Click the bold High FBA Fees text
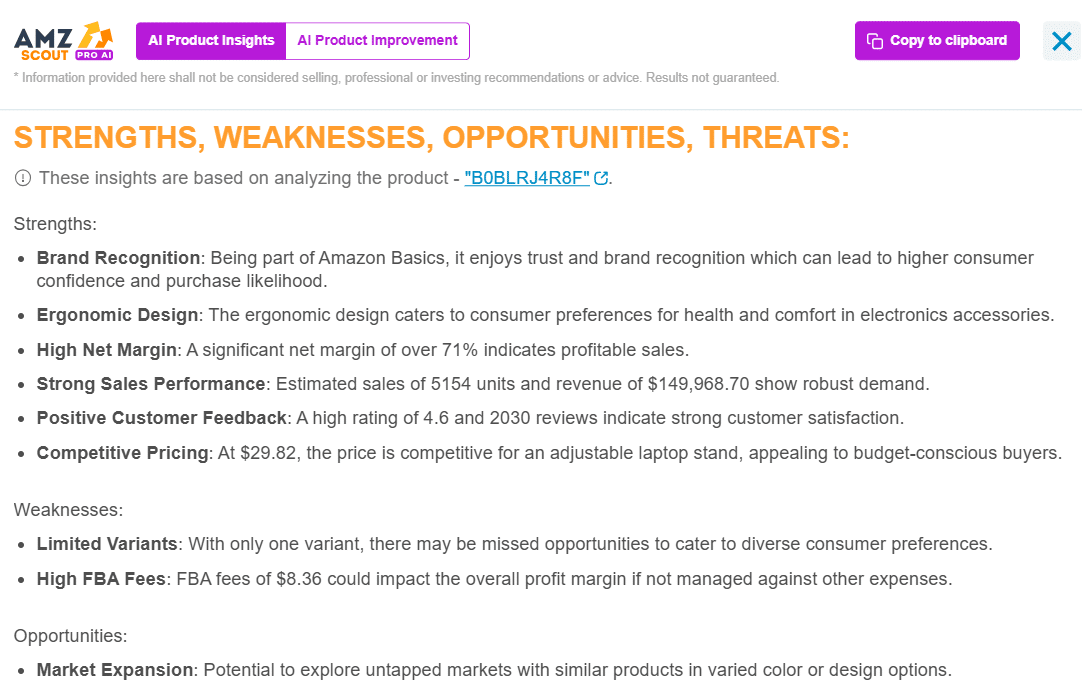Image resolution: width=1082 pixels, height=687 pixels. click(101, 579)
